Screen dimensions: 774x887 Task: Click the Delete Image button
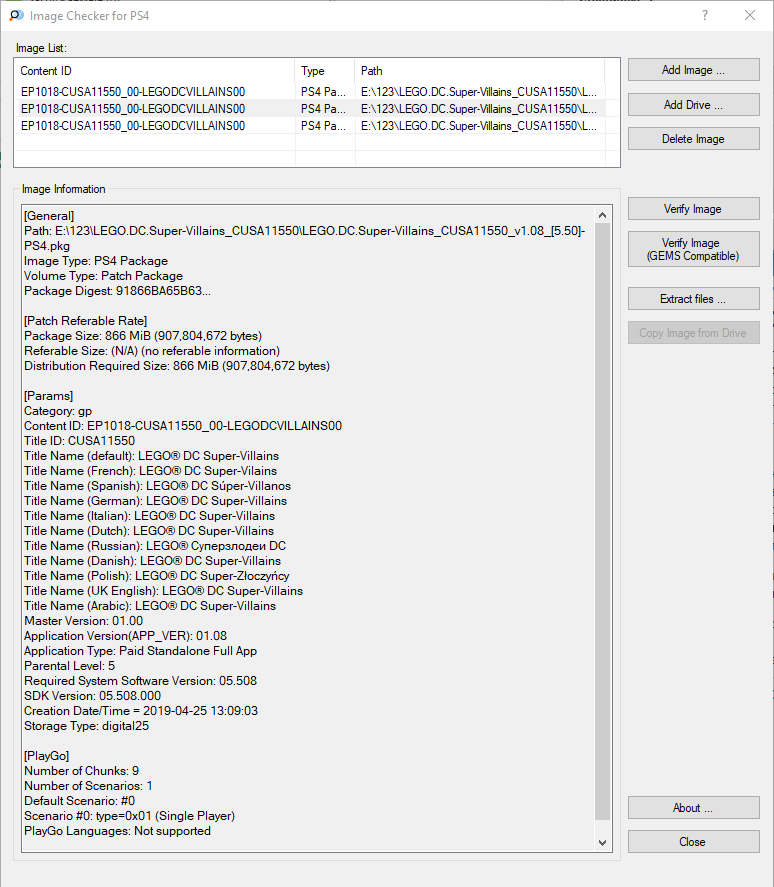click(x=693, y=139)
